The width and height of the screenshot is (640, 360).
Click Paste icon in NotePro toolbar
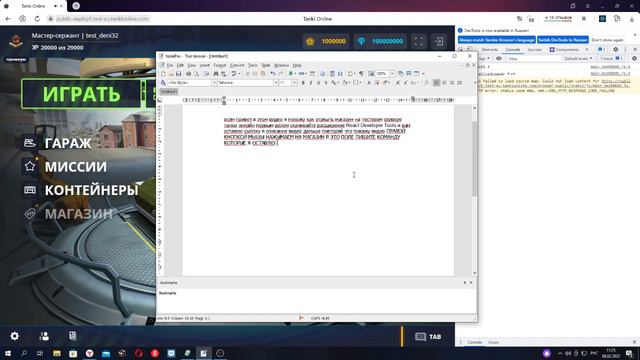coord(263,74)
